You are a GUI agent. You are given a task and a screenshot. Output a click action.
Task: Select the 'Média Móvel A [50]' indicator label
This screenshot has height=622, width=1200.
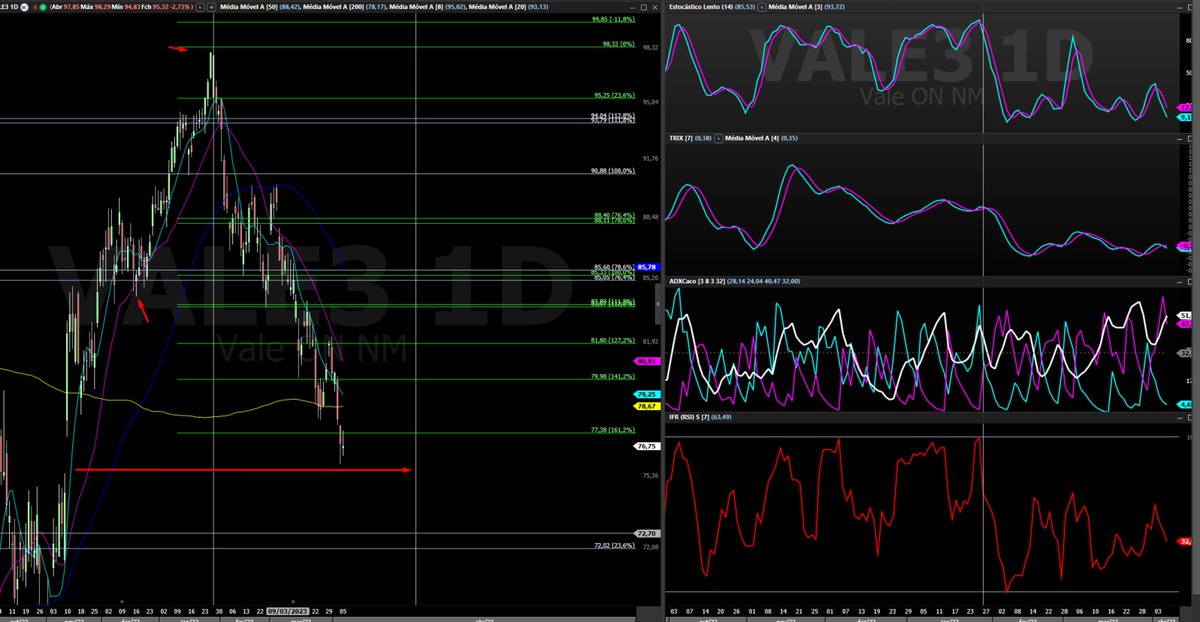248,6
